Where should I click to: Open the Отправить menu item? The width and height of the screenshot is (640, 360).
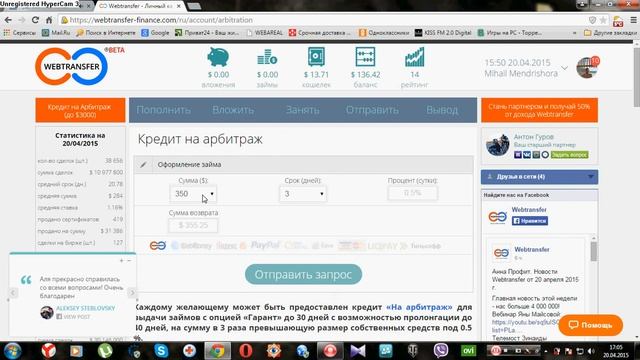372,110
